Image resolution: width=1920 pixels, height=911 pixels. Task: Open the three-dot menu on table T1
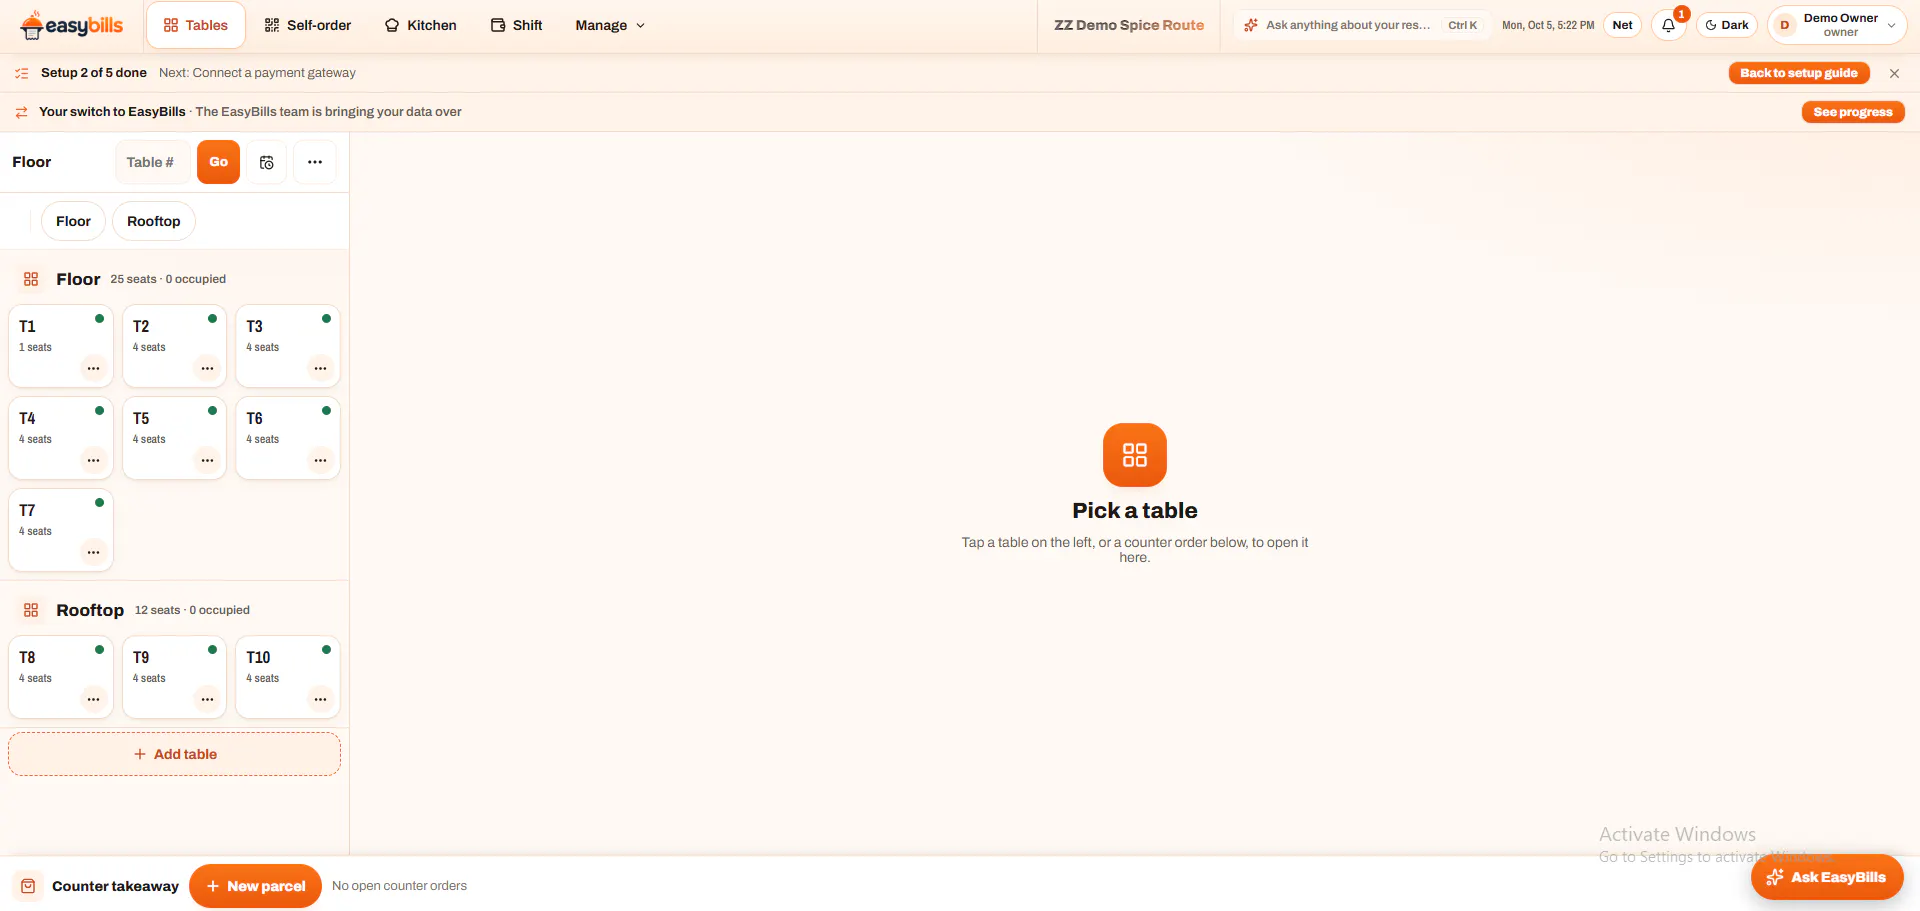click(93, 368)
